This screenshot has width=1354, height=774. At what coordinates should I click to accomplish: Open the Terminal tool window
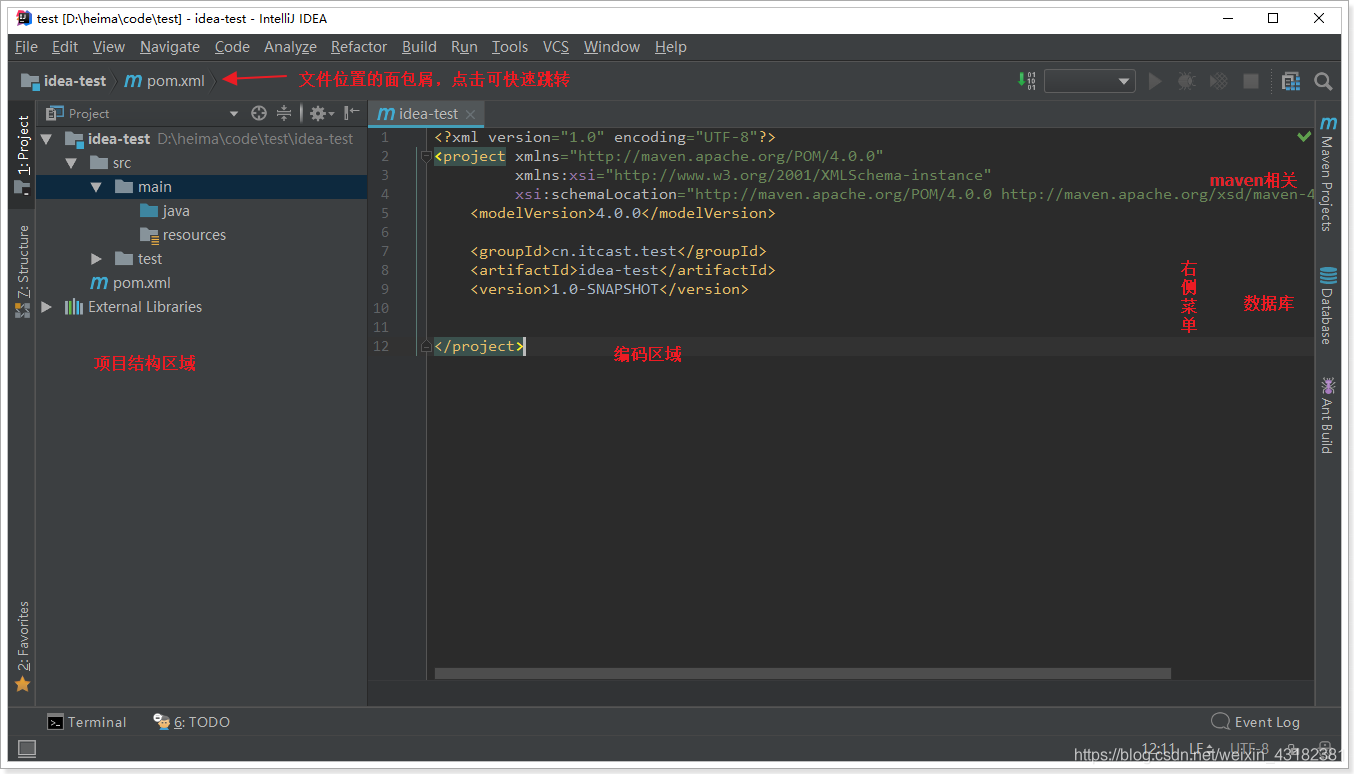coord(87,722)
